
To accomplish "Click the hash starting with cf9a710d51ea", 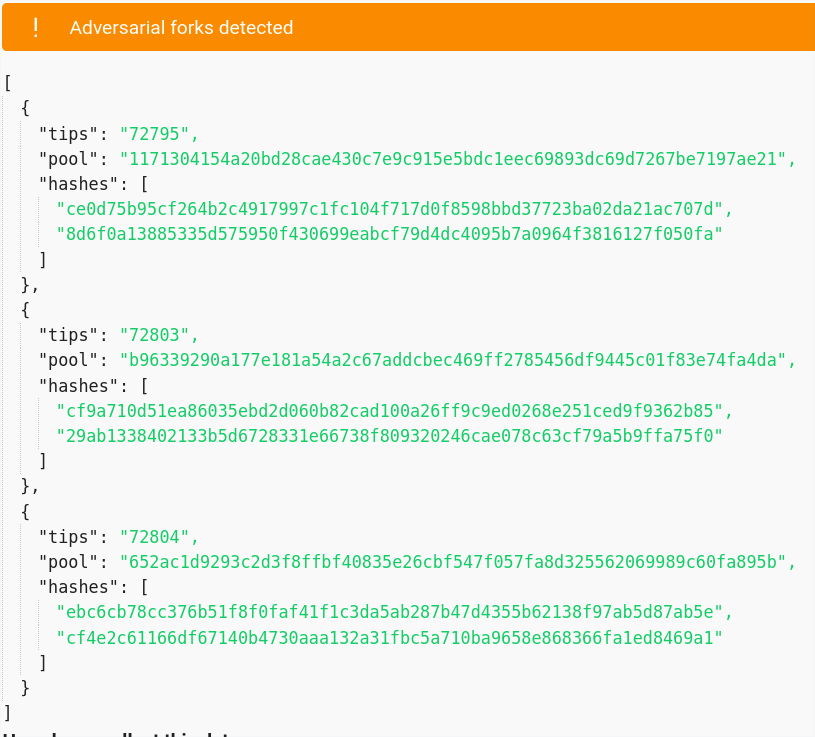I will [390, 411].
